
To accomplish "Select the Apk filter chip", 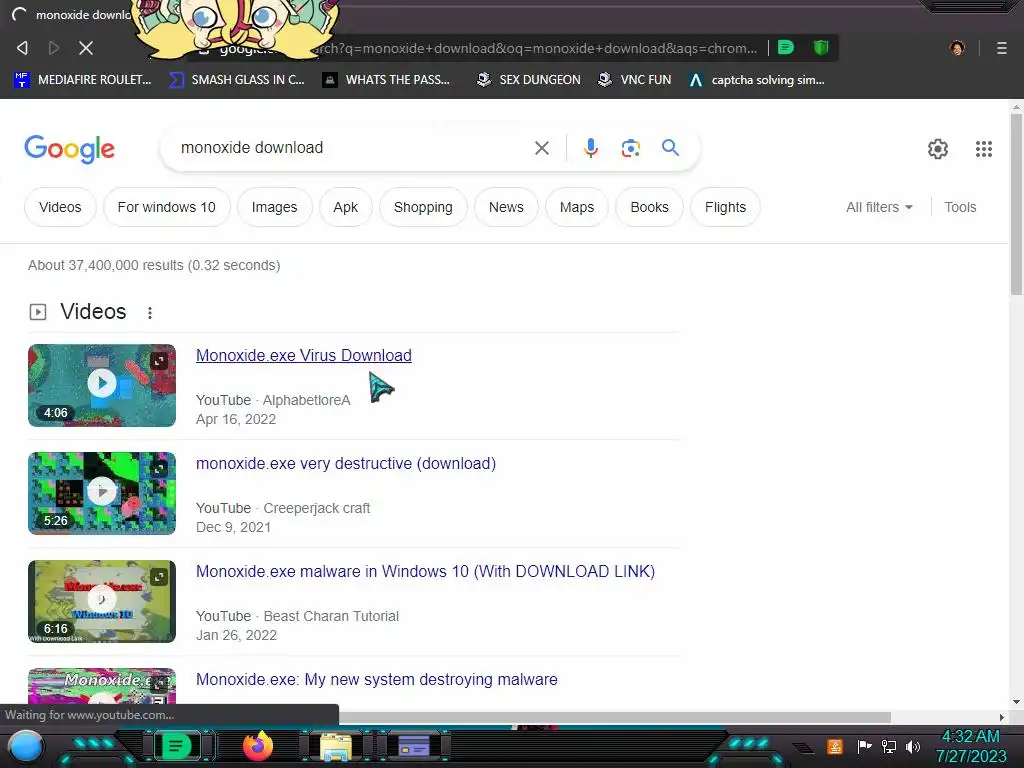I will [345, 207].
